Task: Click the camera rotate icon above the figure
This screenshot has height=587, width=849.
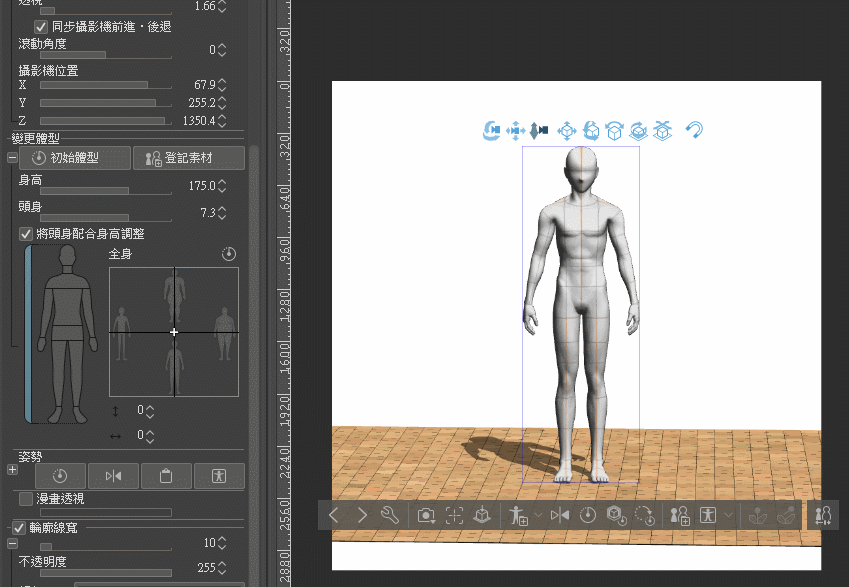Action: [491, 130]
